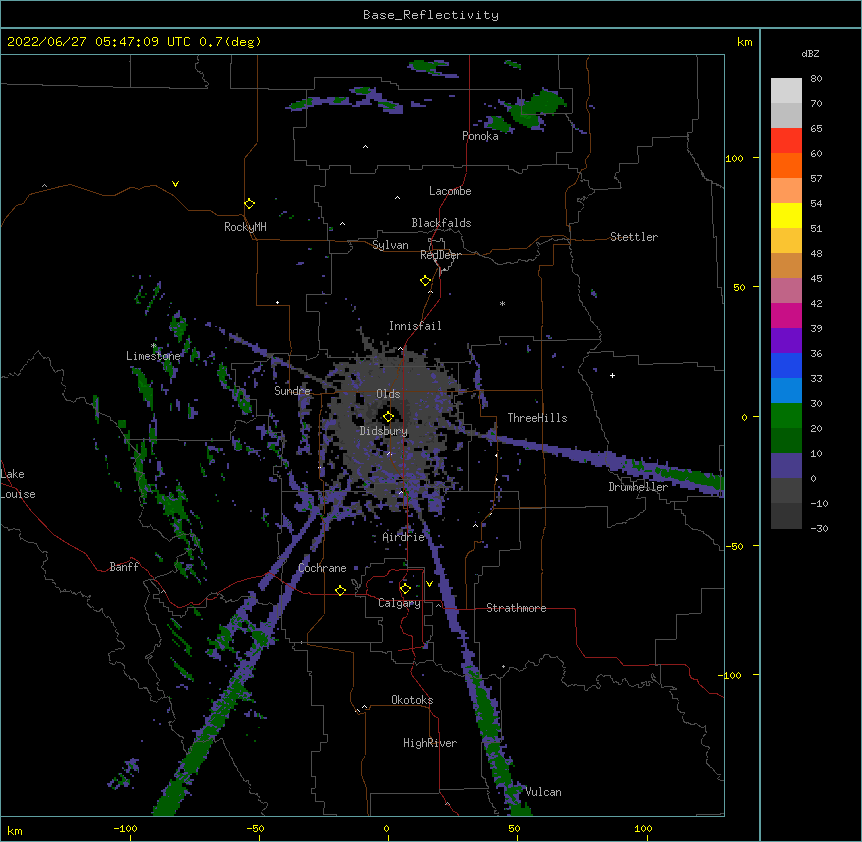The width and height of the screenshot is (862, 842).
Task: Click the white asterisk marker east of Innisfail
Action: [x=502, y=303]
